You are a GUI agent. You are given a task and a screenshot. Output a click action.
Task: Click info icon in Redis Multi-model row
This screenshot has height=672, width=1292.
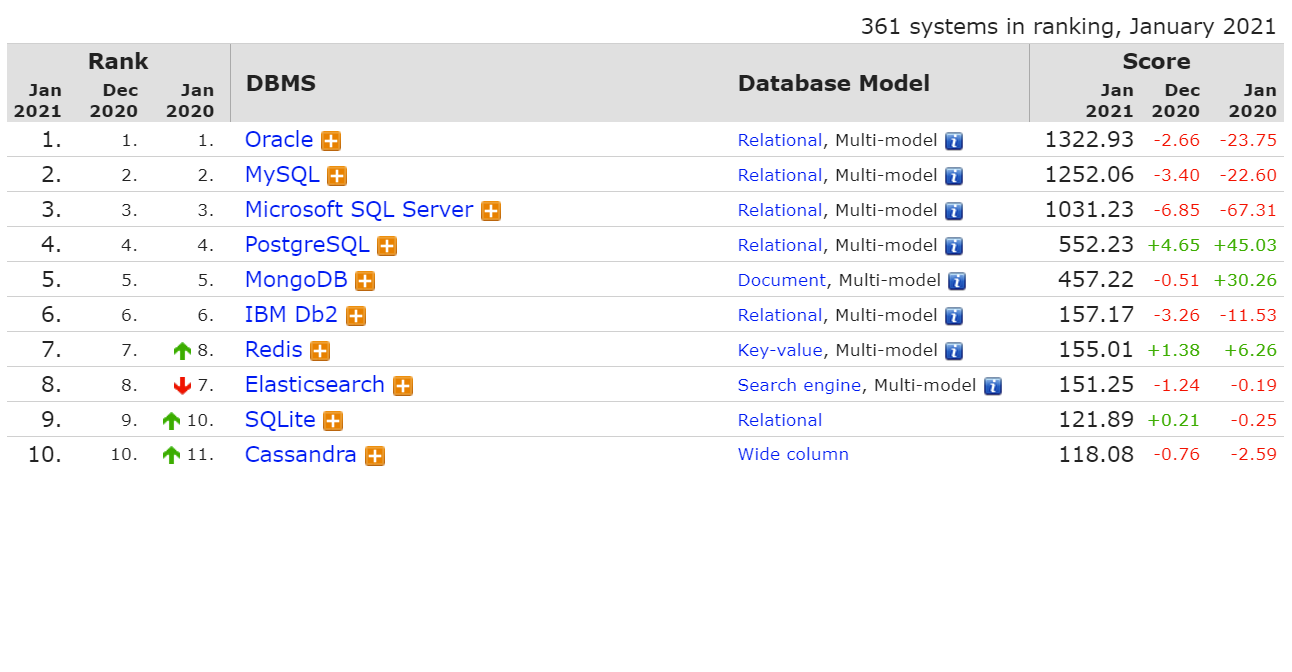[954, 351]
